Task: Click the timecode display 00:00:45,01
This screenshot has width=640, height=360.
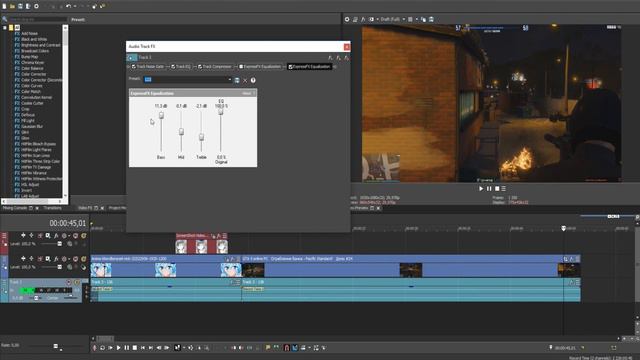Action: [68, 223]
